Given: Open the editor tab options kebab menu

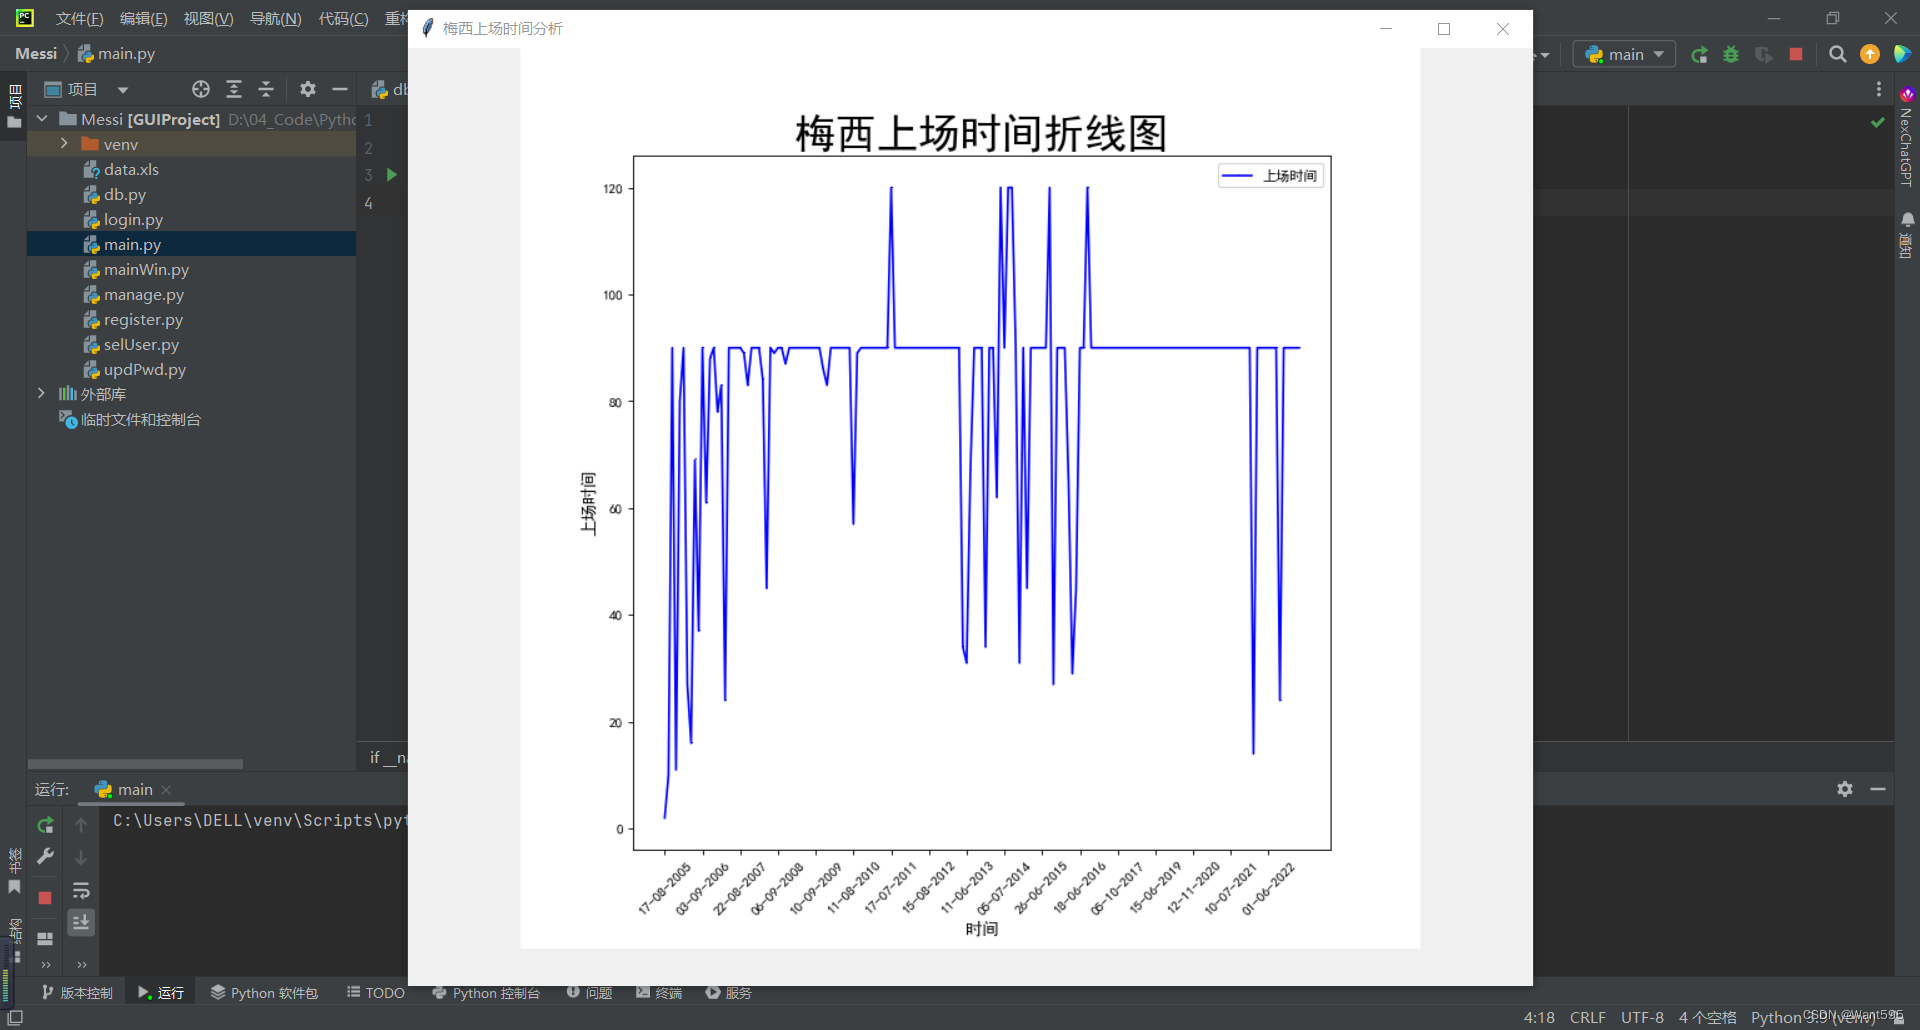Looking at the screenshot, I should [1879, 89].
